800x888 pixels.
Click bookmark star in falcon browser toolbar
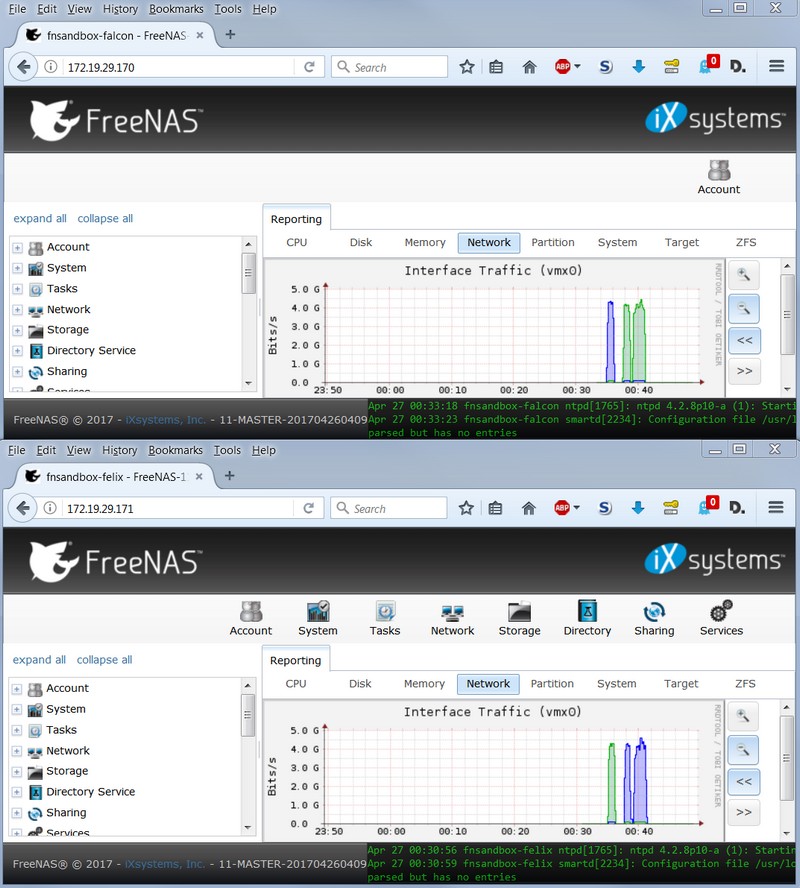467,67
